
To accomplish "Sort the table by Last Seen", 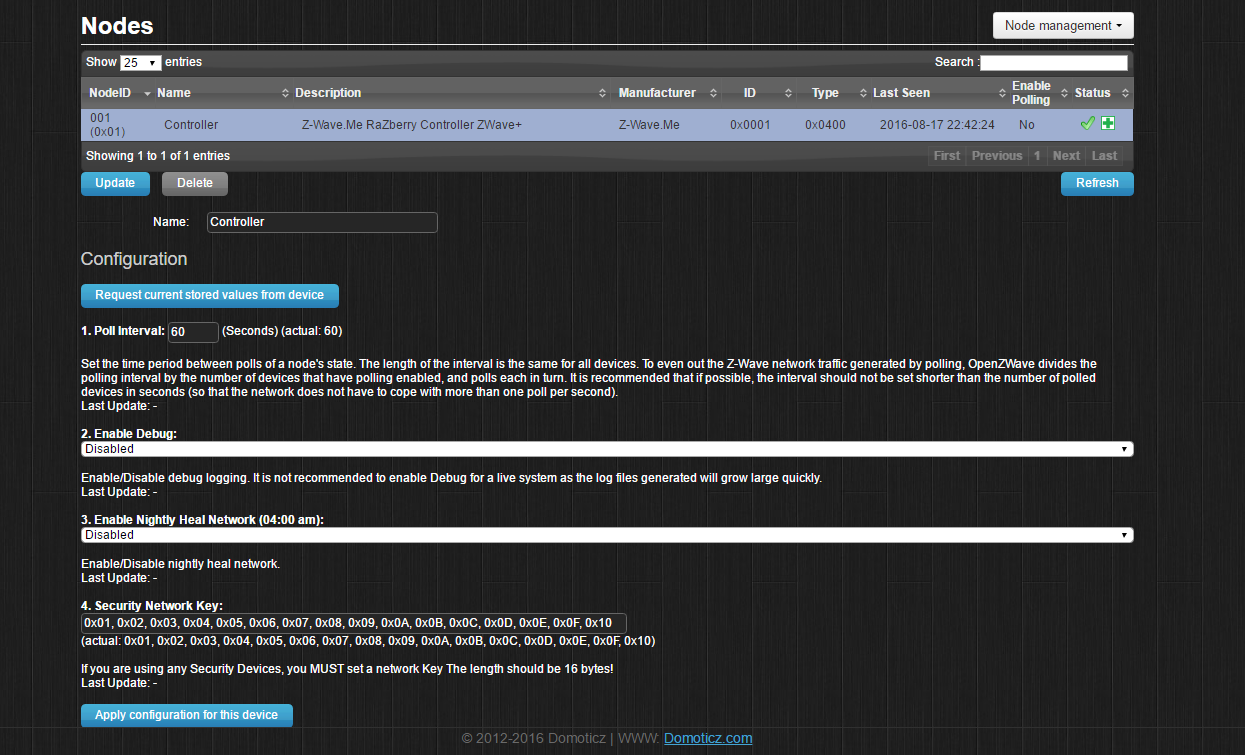I will pyautogui.click(x=901, y=93).
